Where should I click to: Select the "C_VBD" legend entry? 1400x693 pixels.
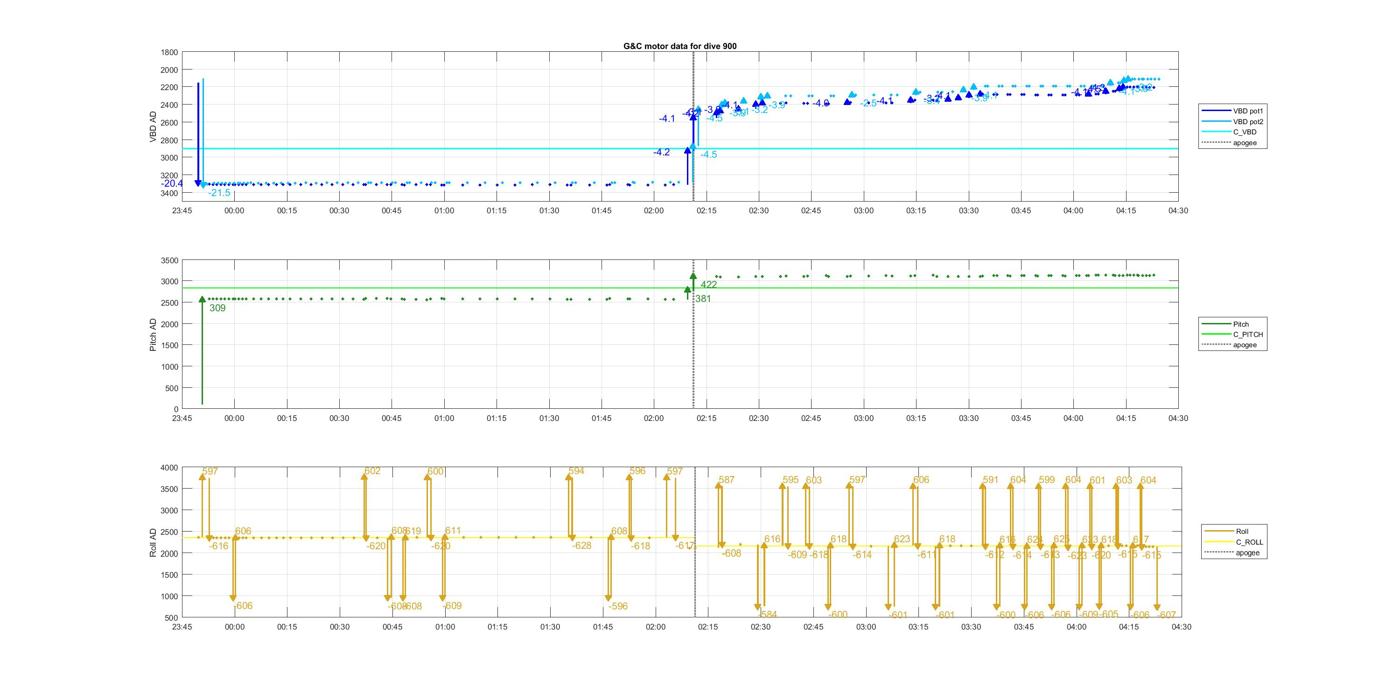click(1231, 132)
